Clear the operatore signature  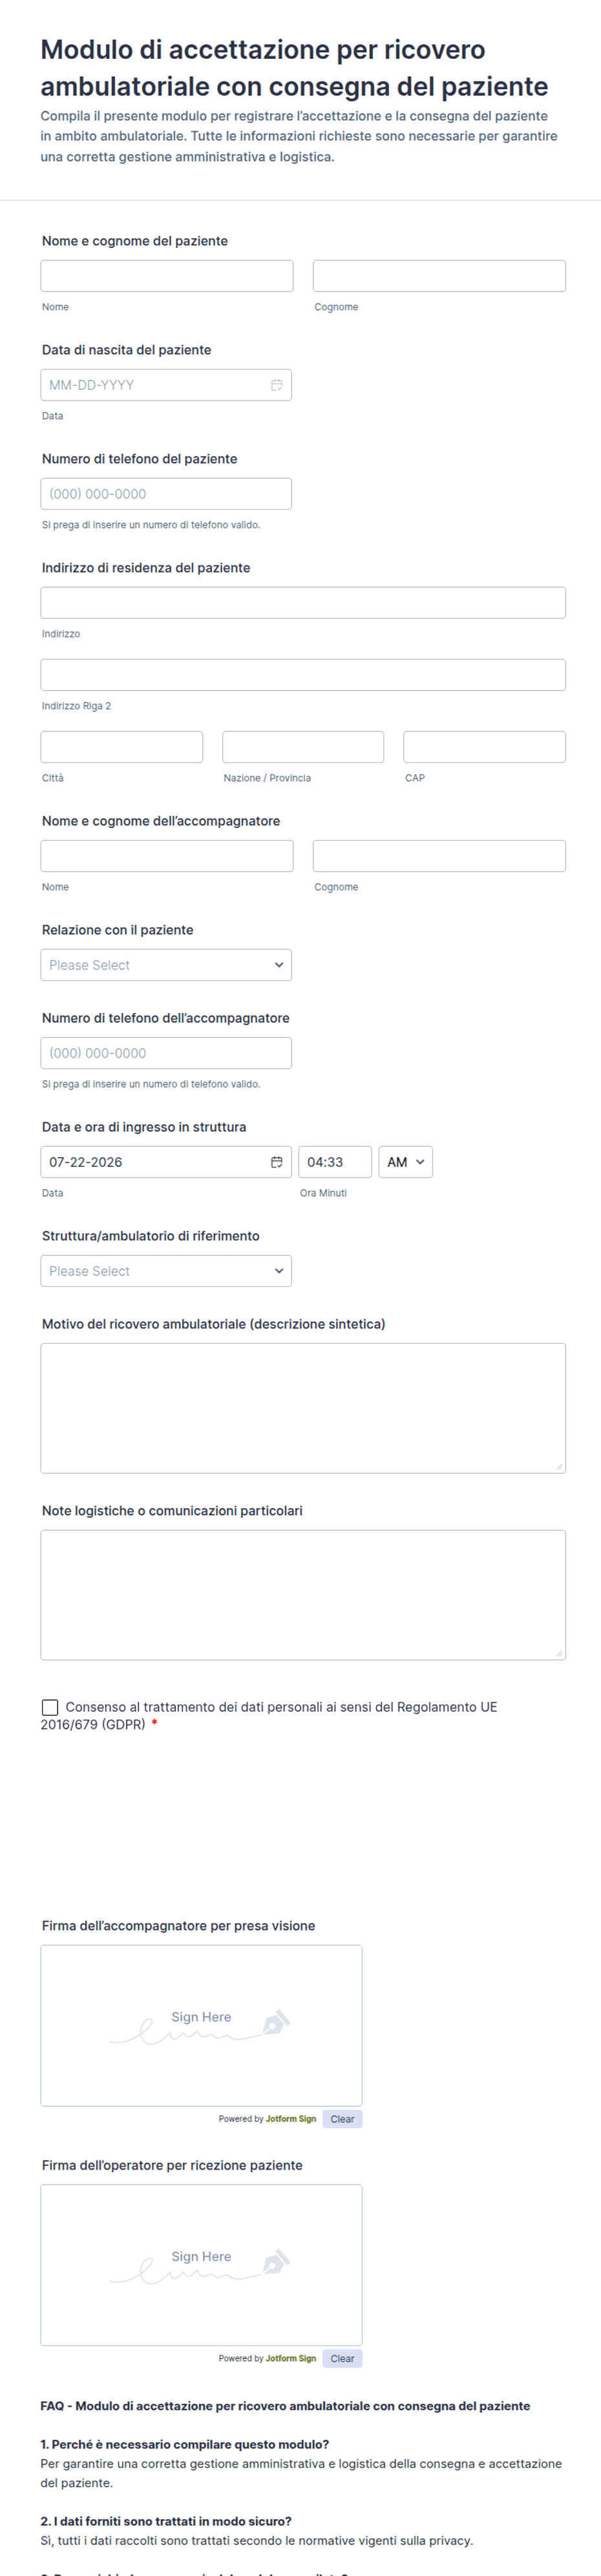click(x=342, y=2358)
